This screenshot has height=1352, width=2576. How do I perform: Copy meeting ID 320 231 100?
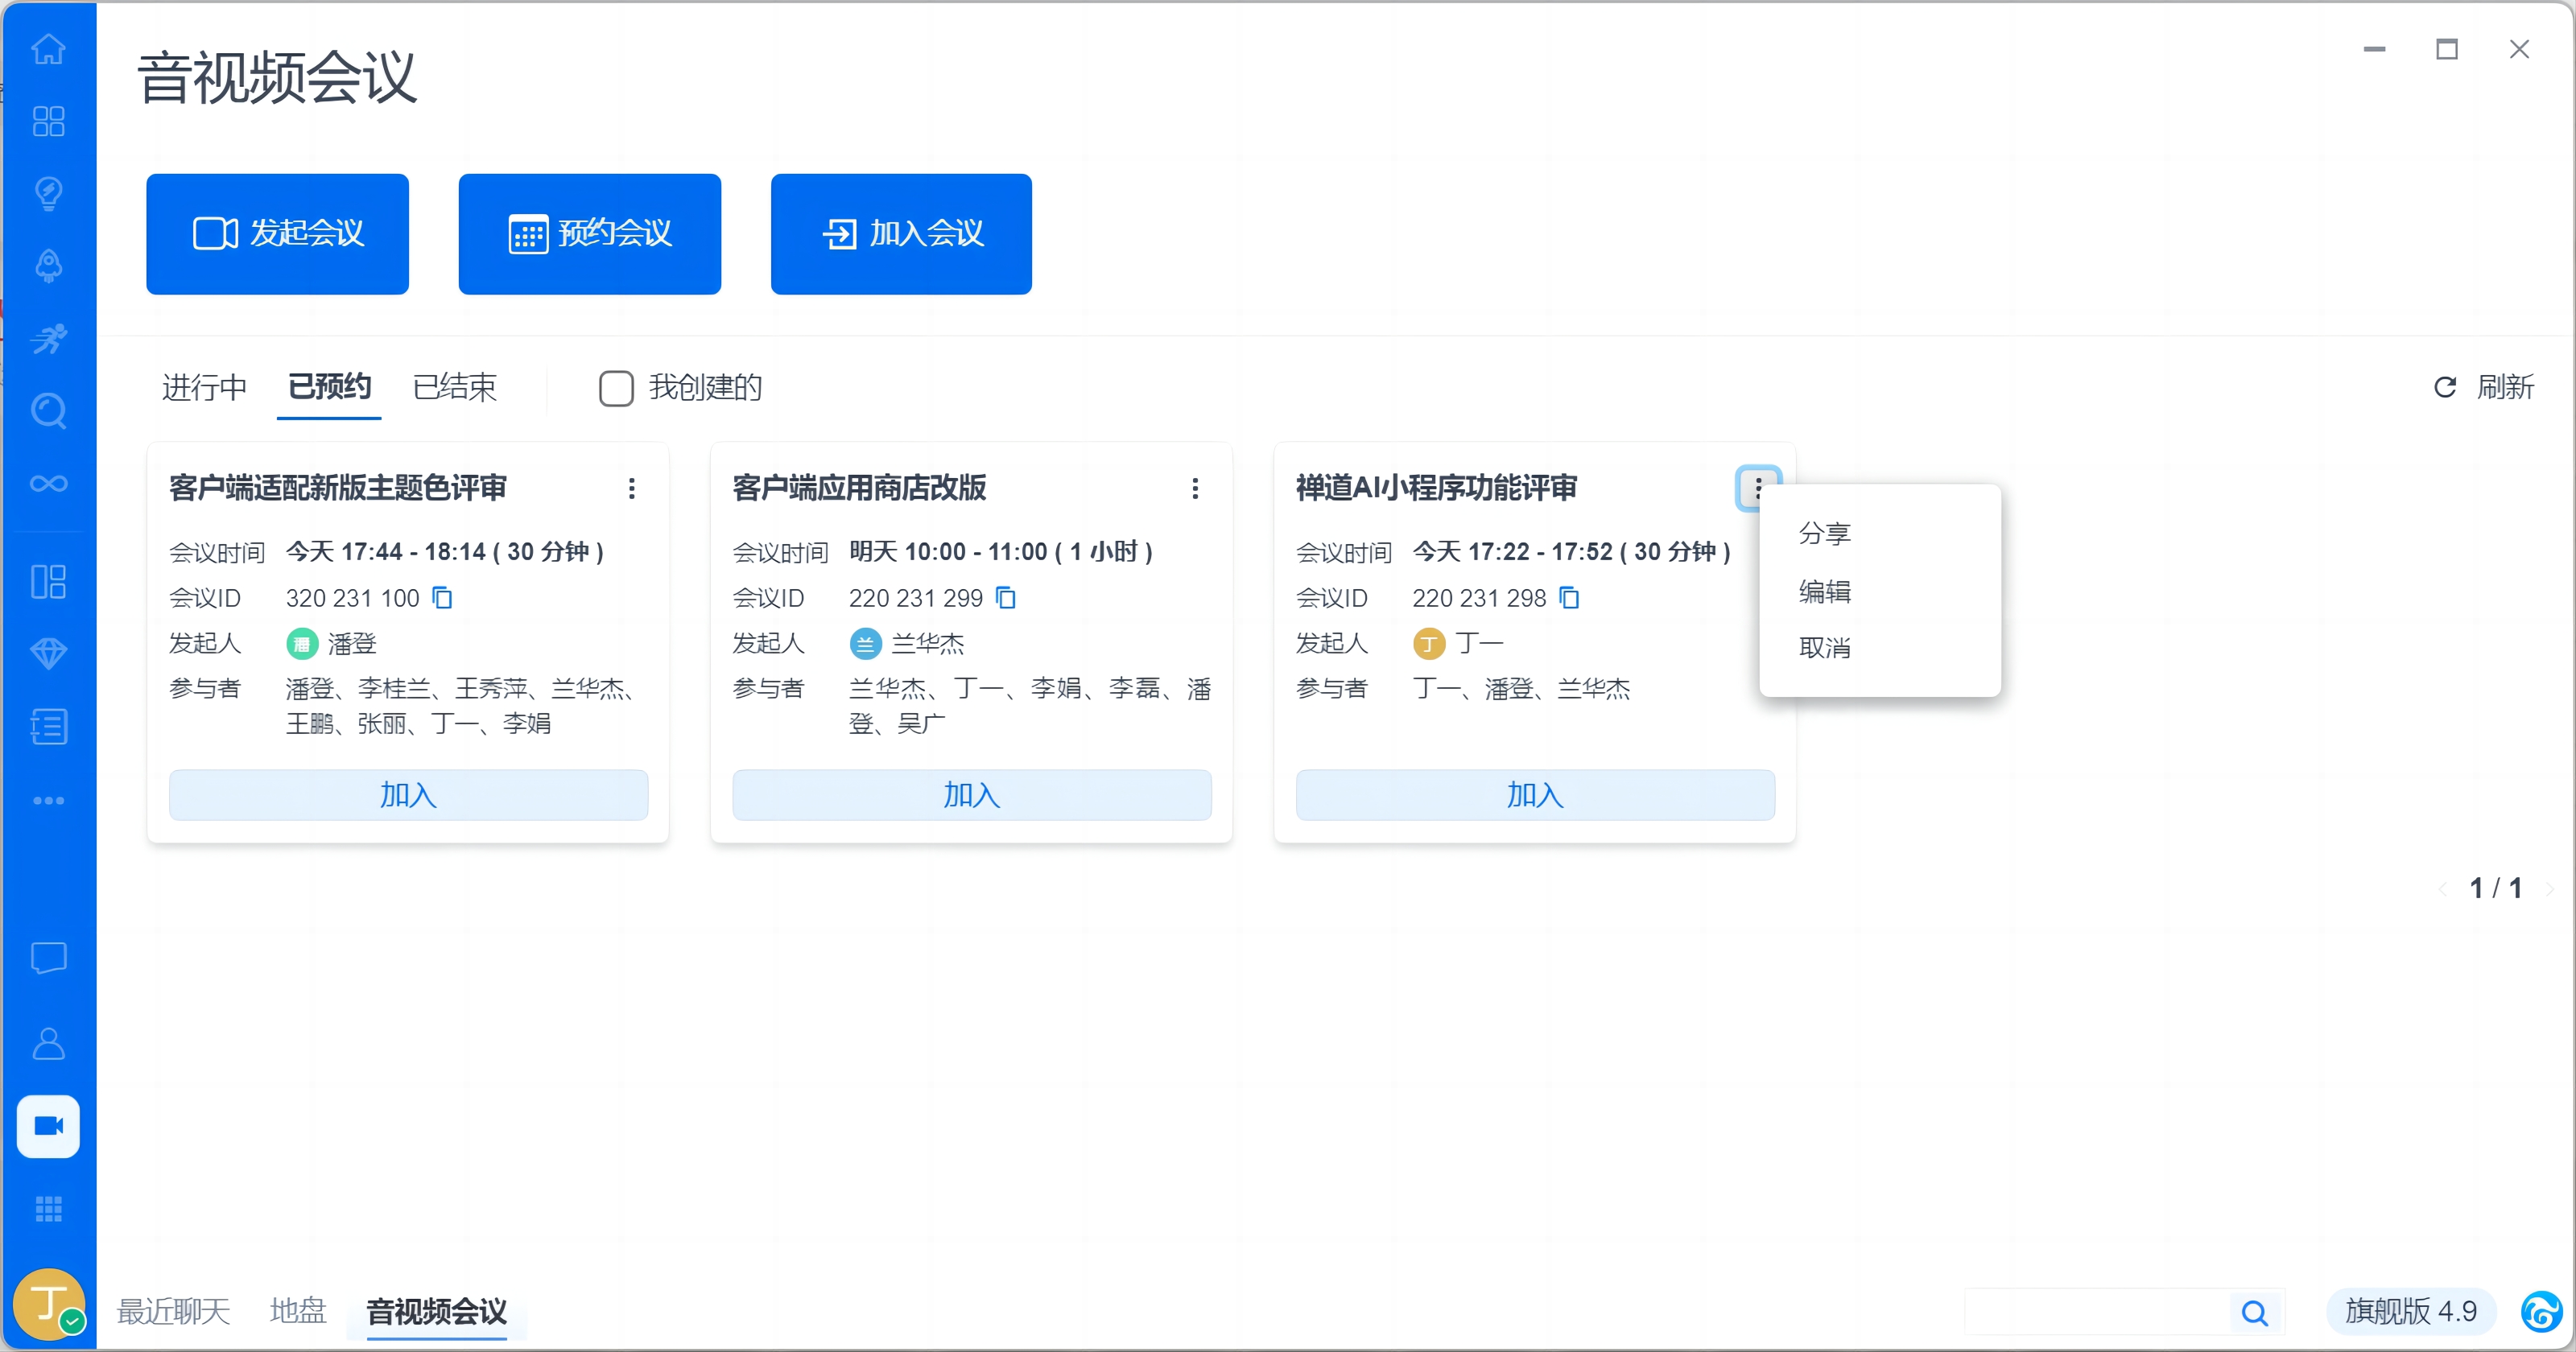coord(442,598)
